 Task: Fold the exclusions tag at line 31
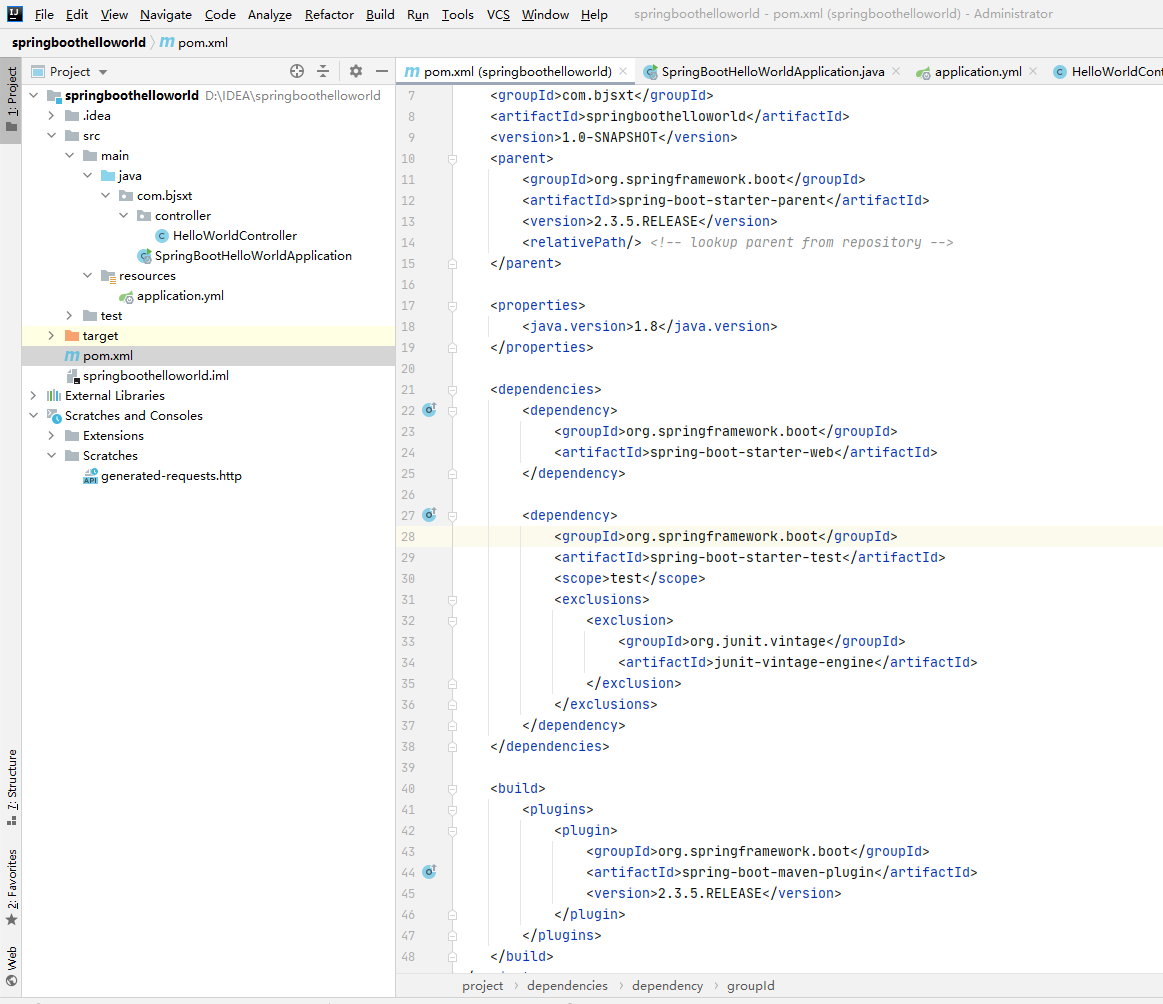click(x=452, y=599)
